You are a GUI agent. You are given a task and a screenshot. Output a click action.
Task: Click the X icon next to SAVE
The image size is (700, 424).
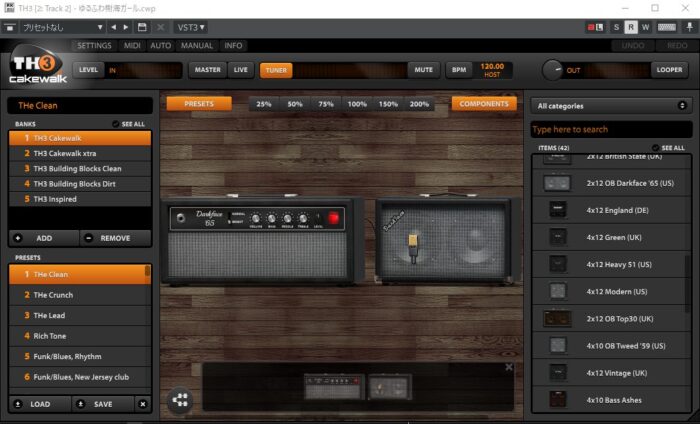coord(142,404)
